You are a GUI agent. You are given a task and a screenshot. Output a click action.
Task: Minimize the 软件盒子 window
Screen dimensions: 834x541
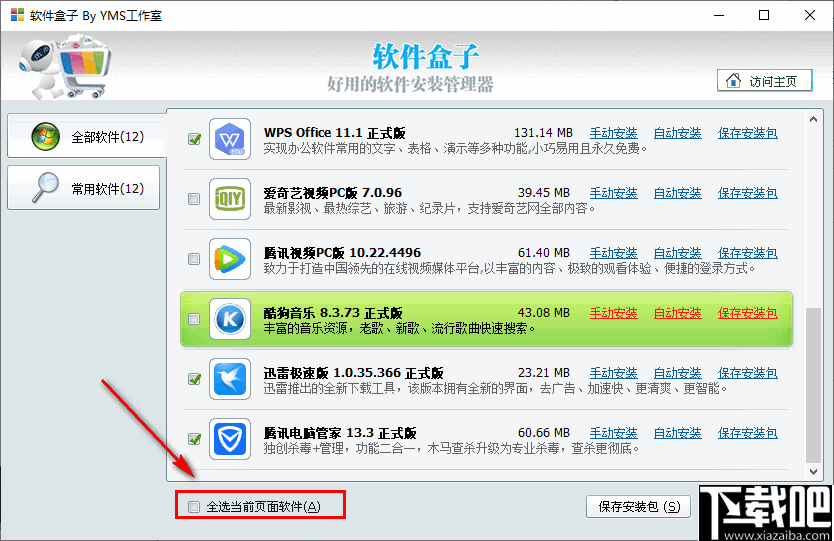(x=719, y=15)
